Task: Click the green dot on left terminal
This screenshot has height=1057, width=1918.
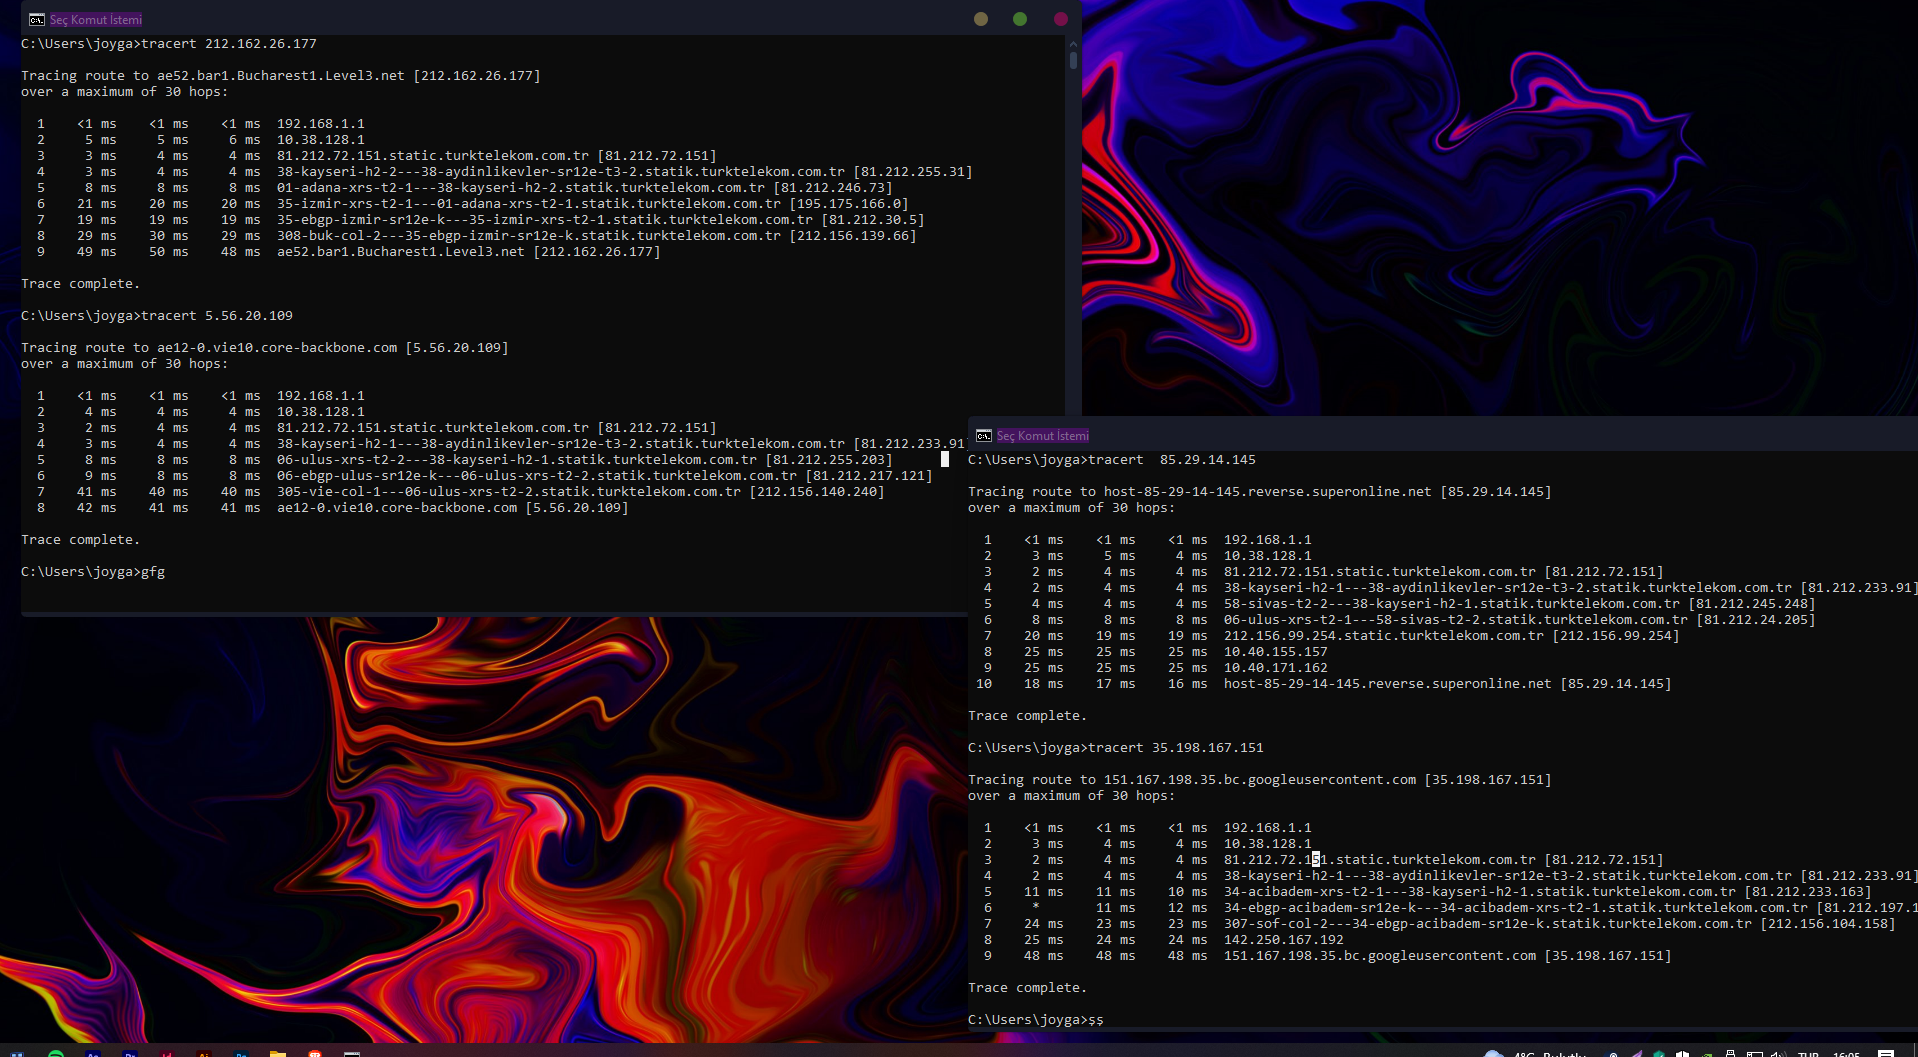Action: click(1020, 19)
